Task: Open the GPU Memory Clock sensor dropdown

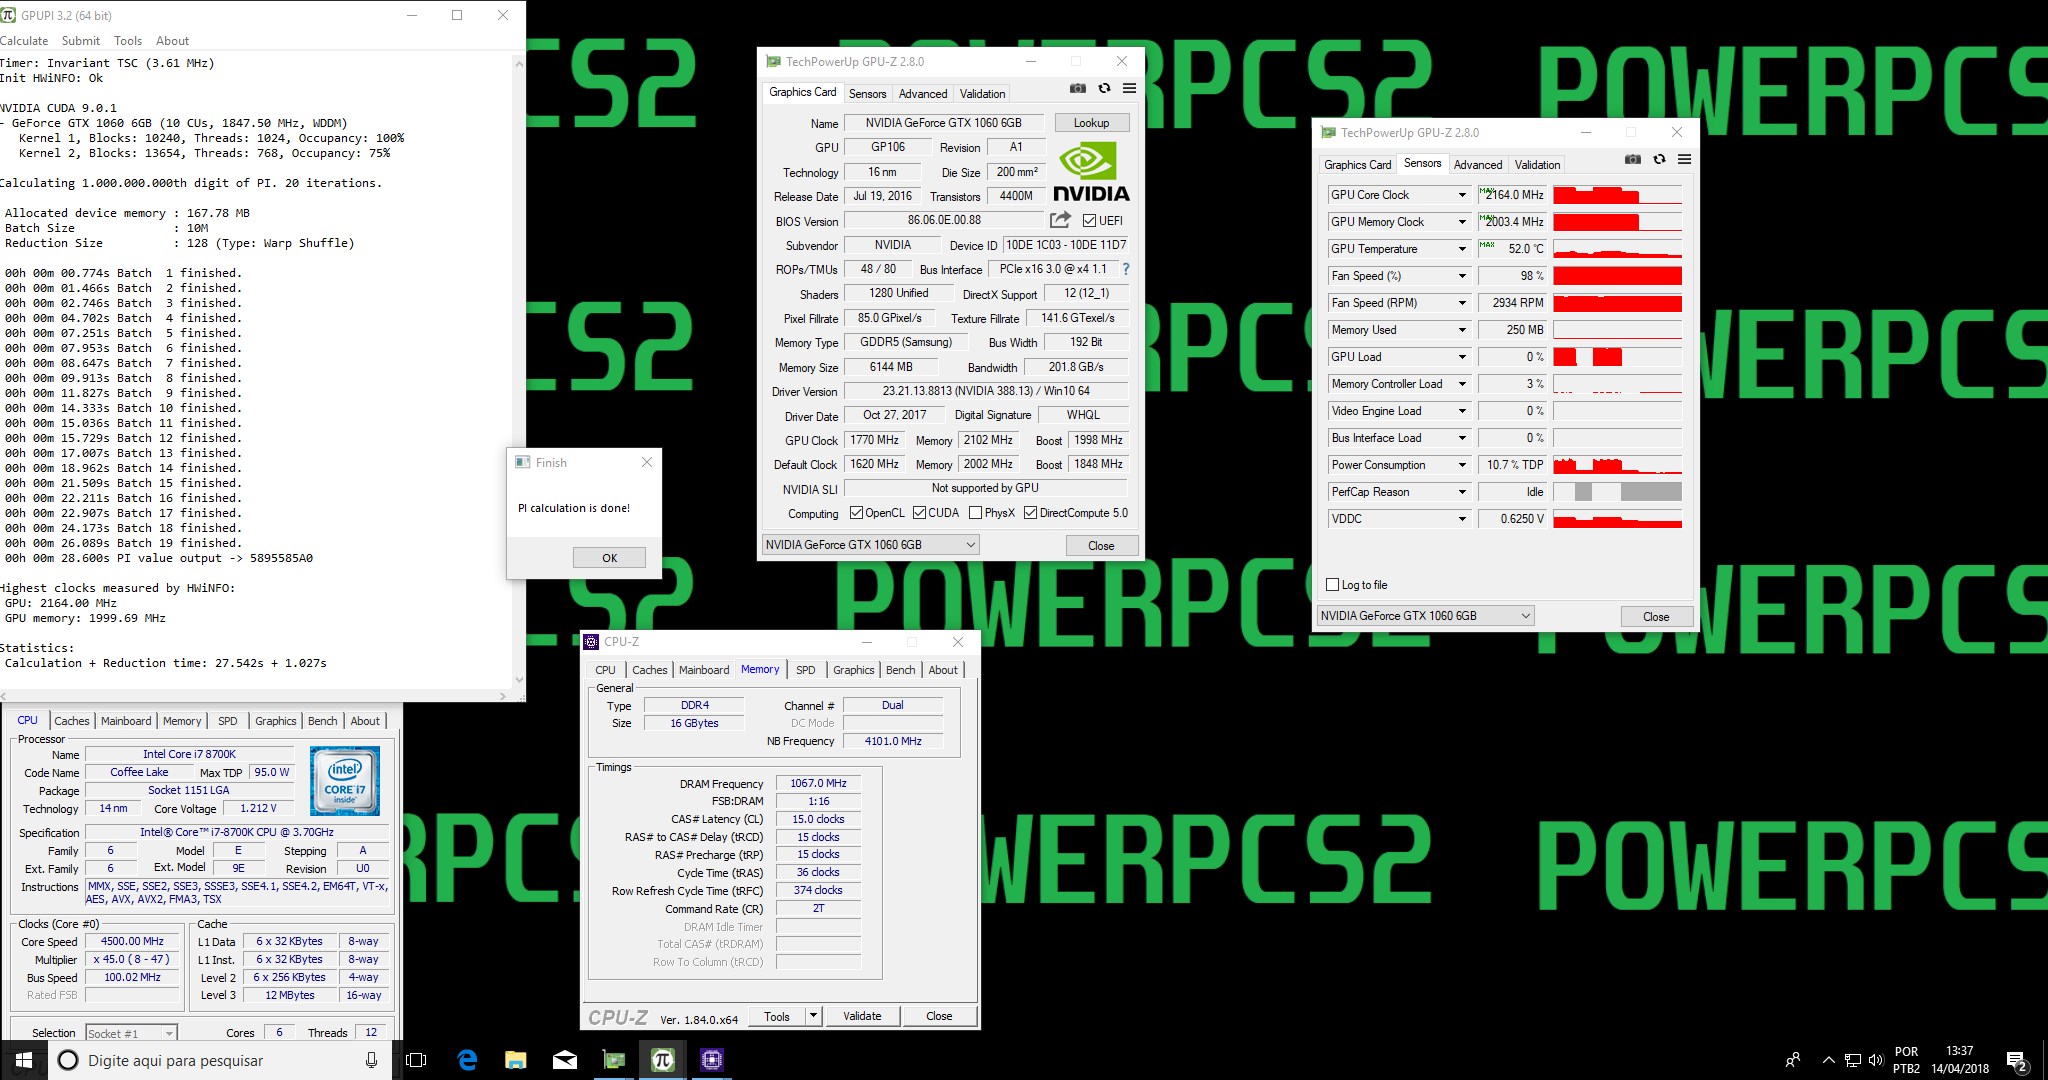Action: pos(1462,222)
